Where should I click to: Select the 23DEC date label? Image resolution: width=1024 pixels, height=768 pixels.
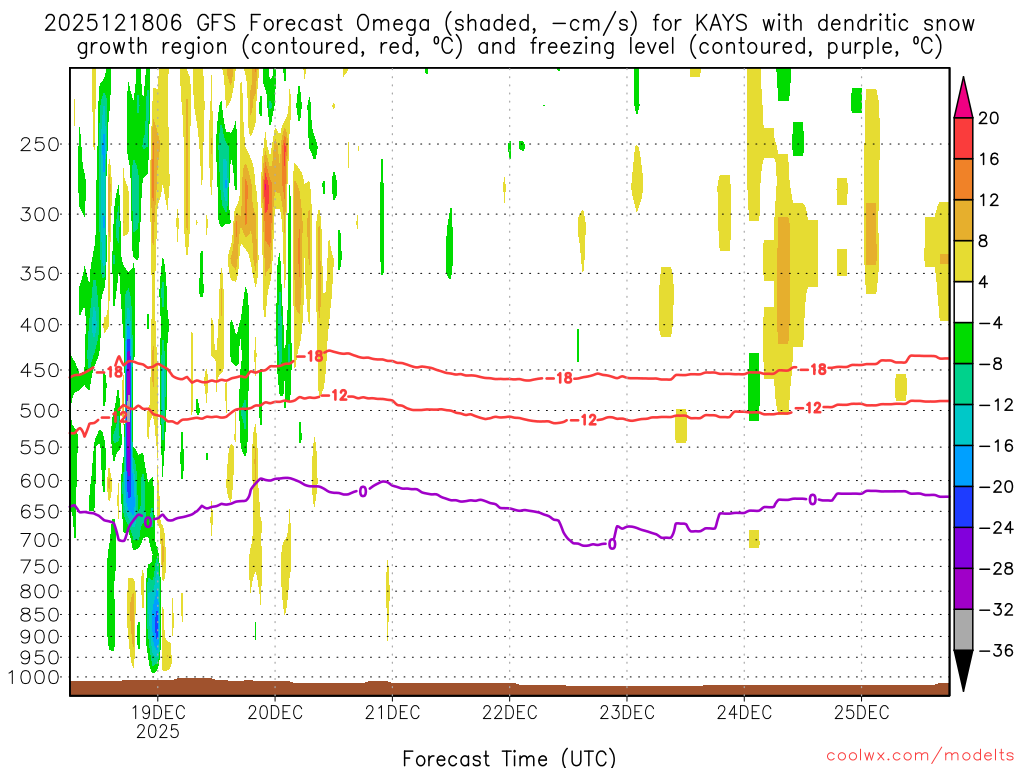[627, 712]
